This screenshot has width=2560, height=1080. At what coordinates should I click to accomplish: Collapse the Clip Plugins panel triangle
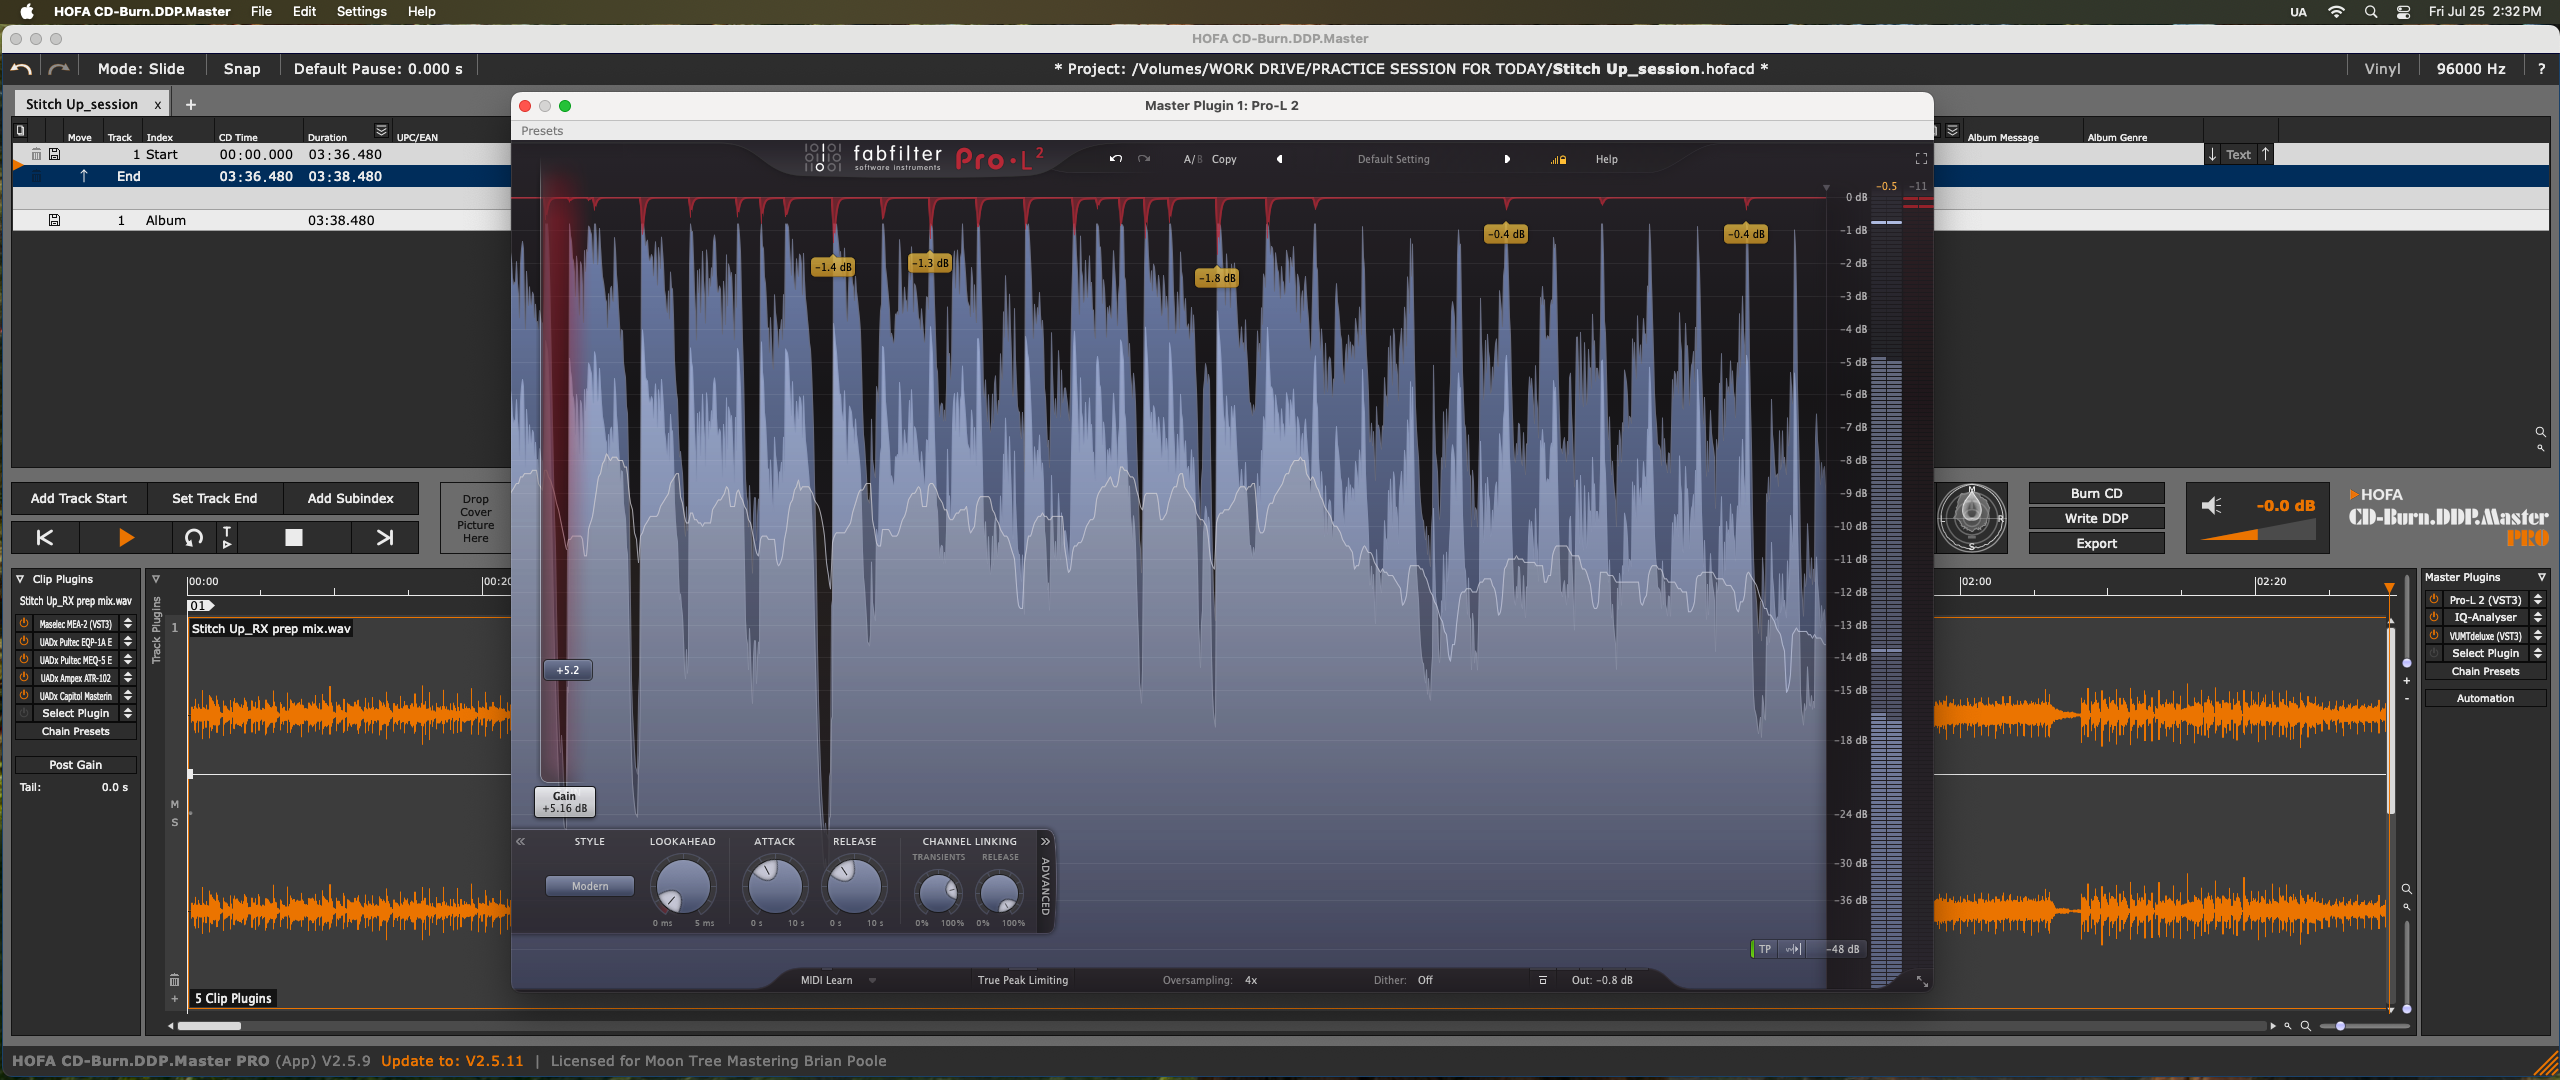pos(20,579)
